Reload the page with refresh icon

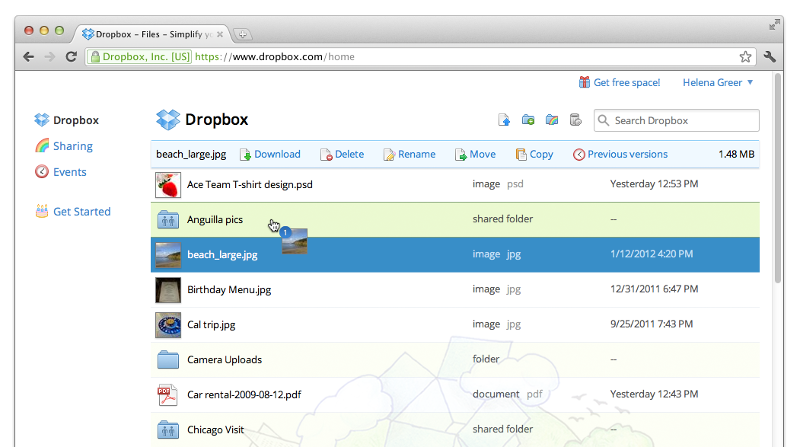pyautogui.click(x=71, y=57)
